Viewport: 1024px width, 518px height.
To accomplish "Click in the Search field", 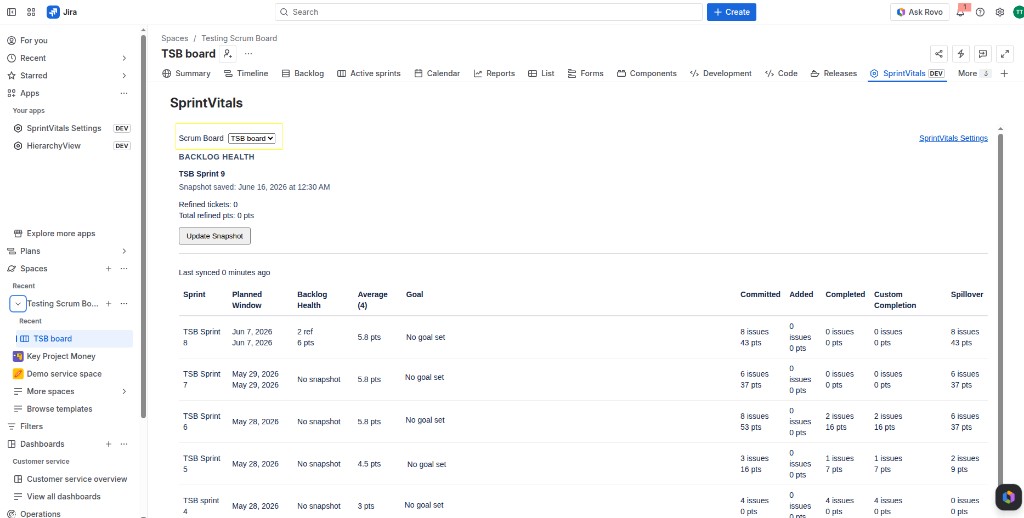I will pos(489,12).
